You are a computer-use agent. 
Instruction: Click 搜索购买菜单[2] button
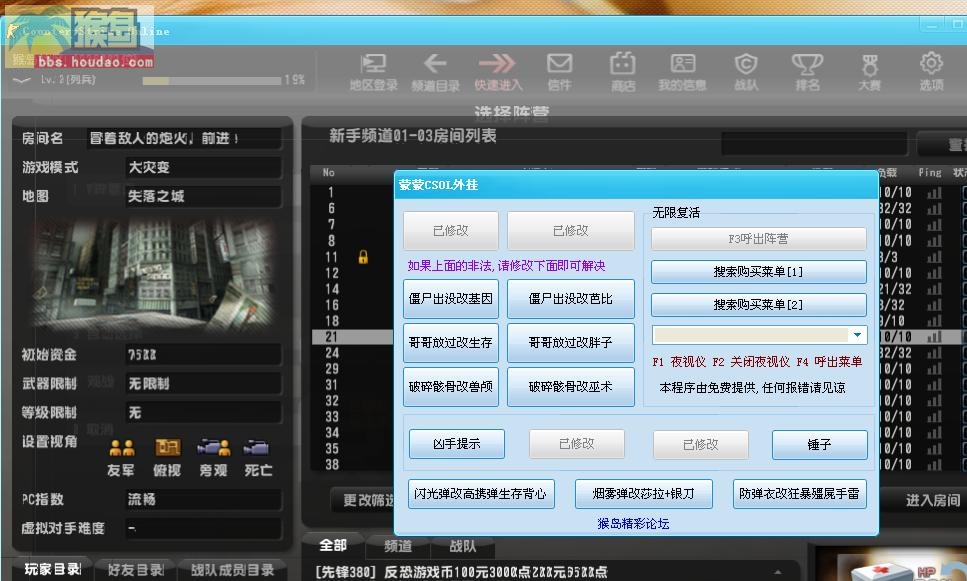coord(759,305)
